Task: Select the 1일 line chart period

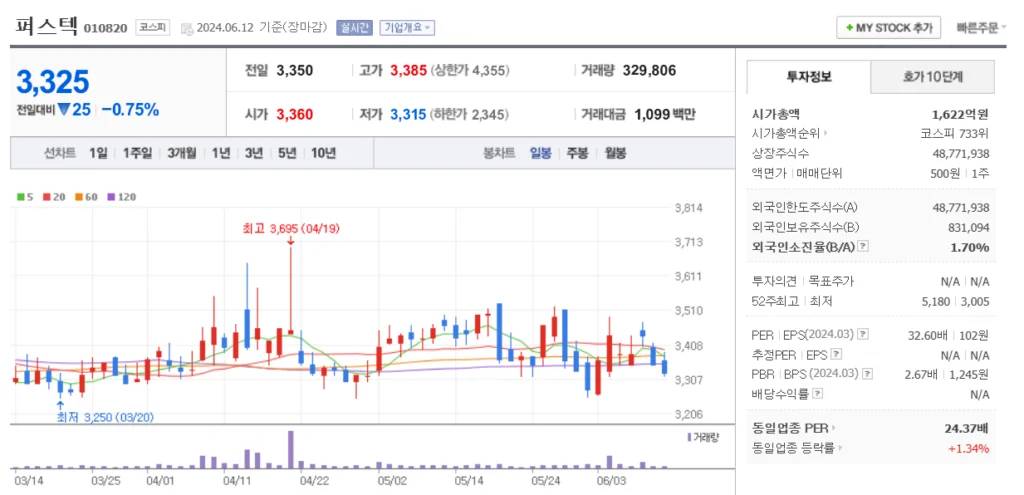Action: point(98,153)
